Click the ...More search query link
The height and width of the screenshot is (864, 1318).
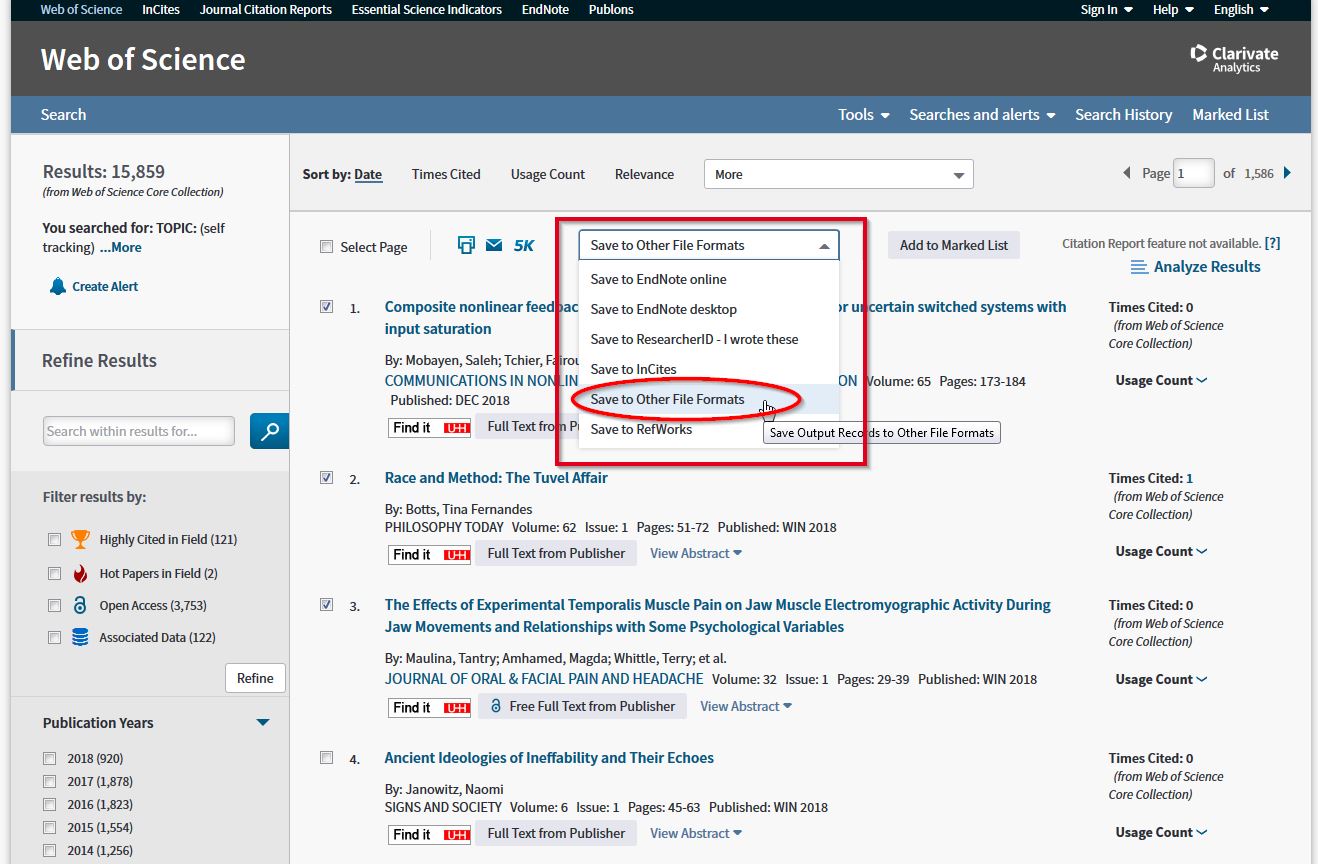120,247
